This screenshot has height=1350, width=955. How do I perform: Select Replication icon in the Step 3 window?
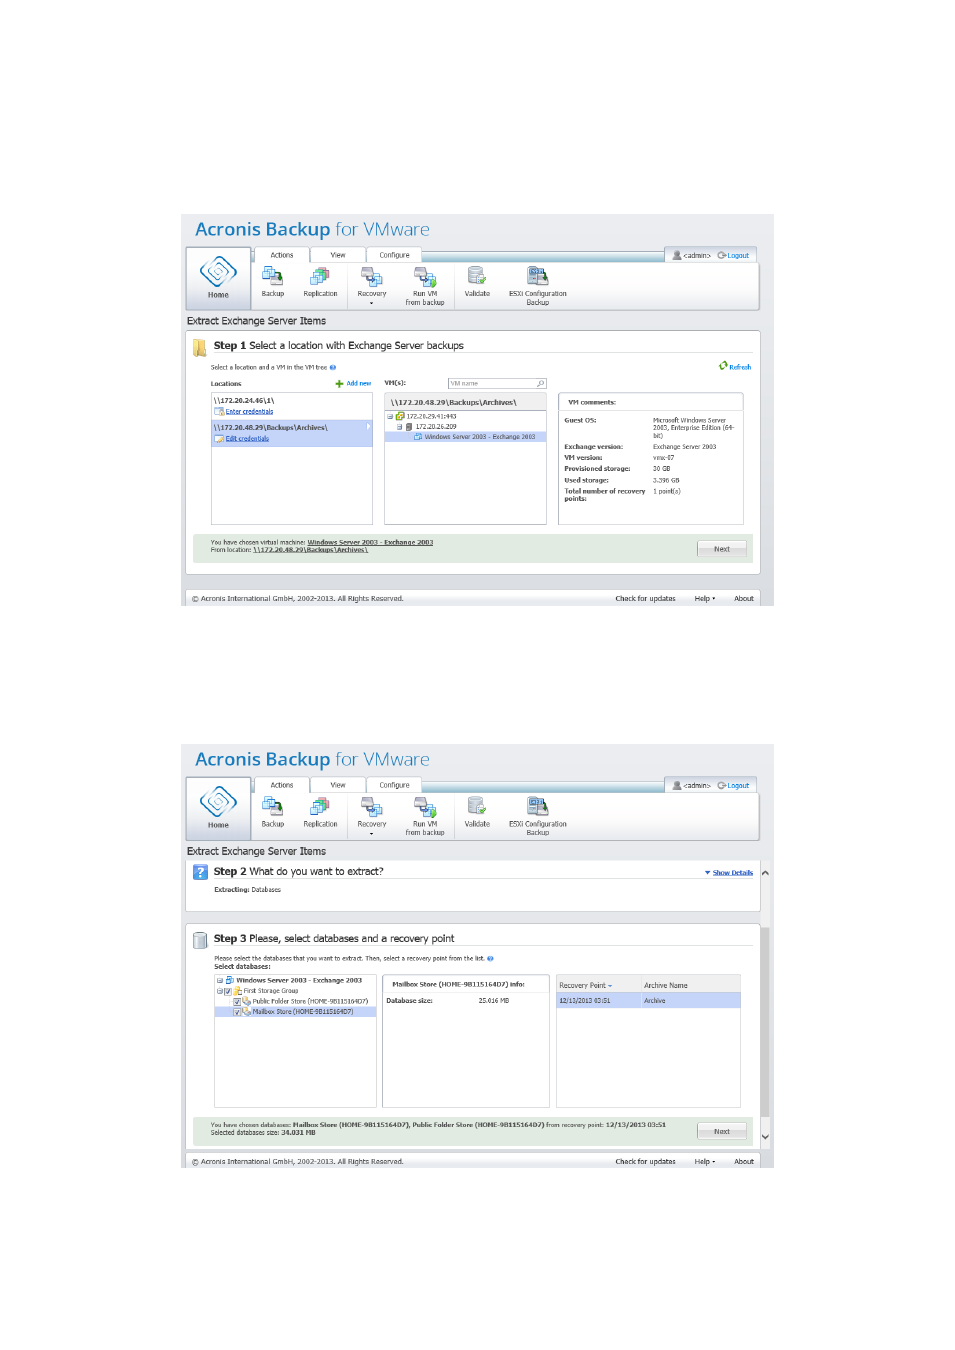(x=320, y=806)
